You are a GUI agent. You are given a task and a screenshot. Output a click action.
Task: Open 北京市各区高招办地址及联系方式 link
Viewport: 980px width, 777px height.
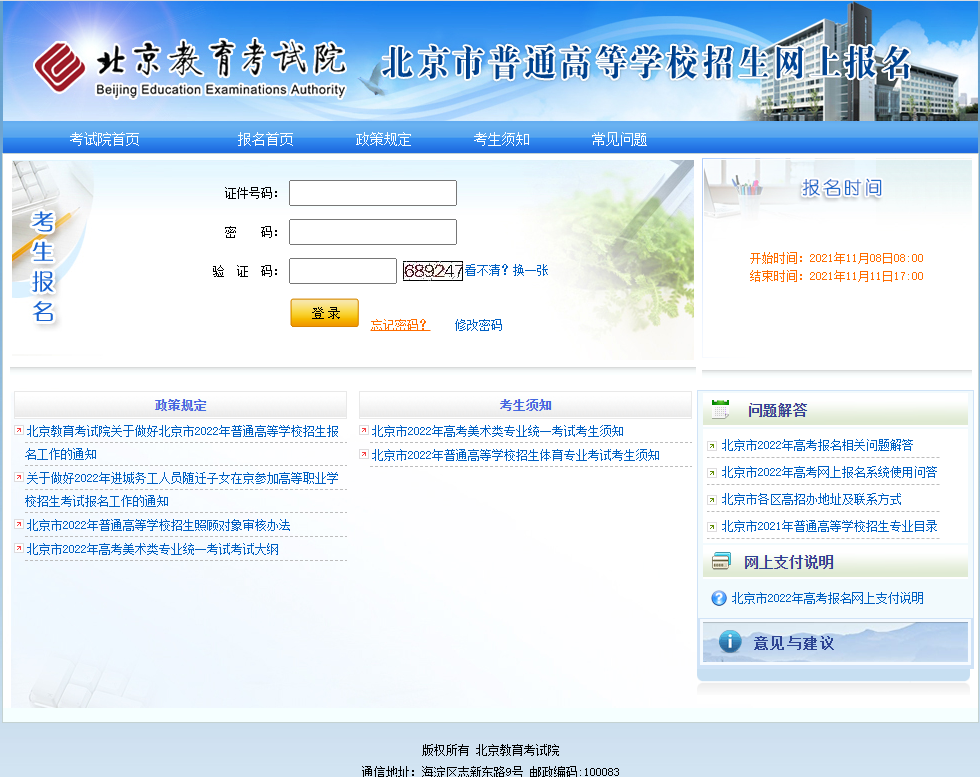811,499
